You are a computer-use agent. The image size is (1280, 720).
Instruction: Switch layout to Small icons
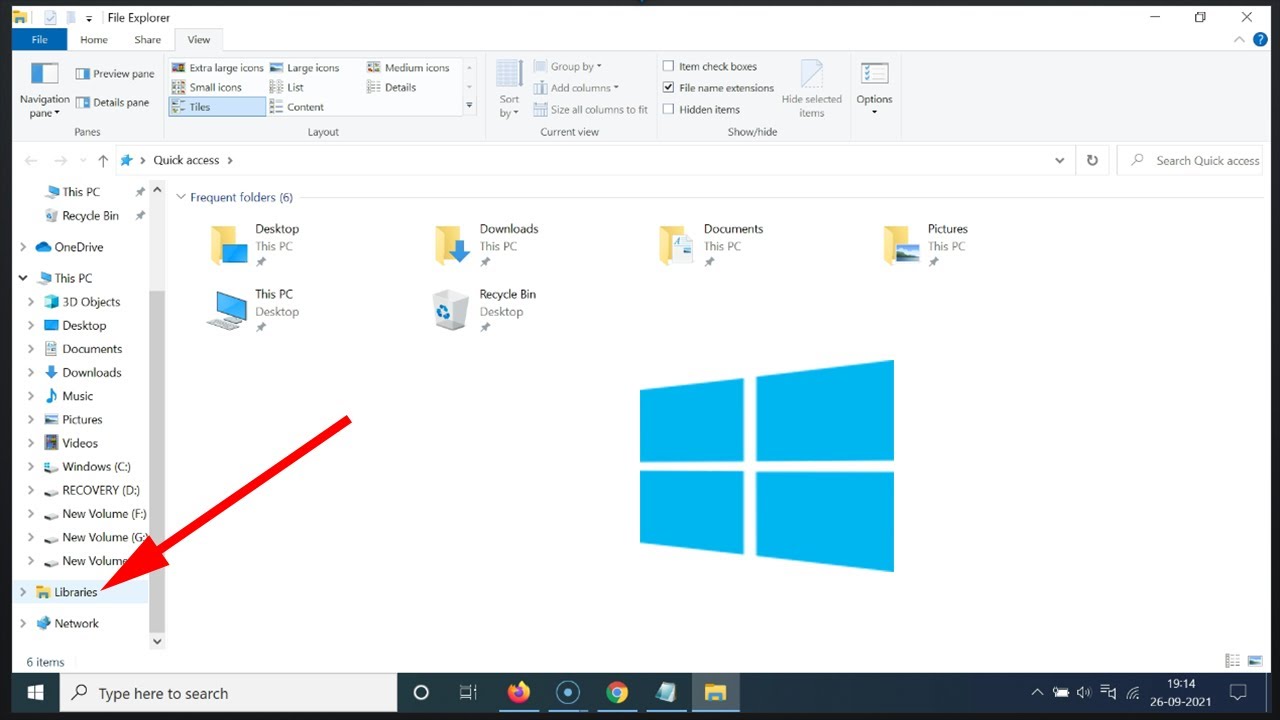[207, 87]
